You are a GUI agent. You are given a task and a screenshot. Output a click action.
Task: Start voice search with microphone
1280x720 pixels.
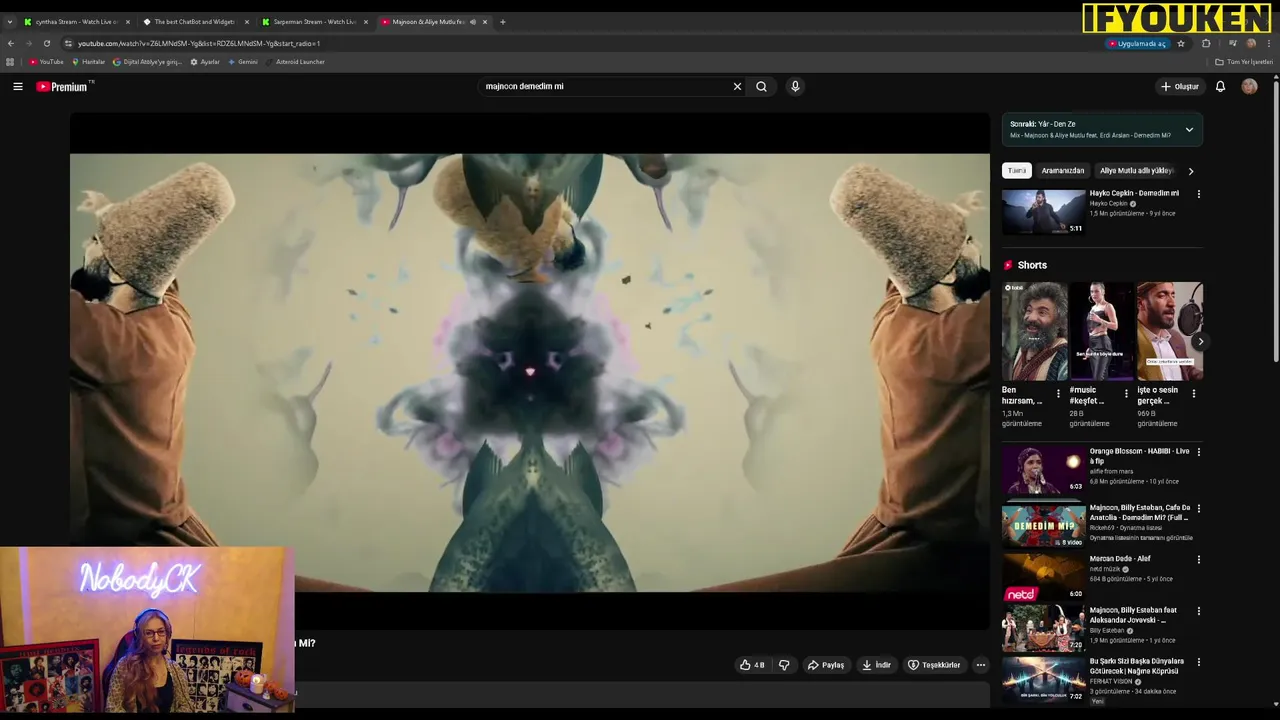[x=795, y=87]
